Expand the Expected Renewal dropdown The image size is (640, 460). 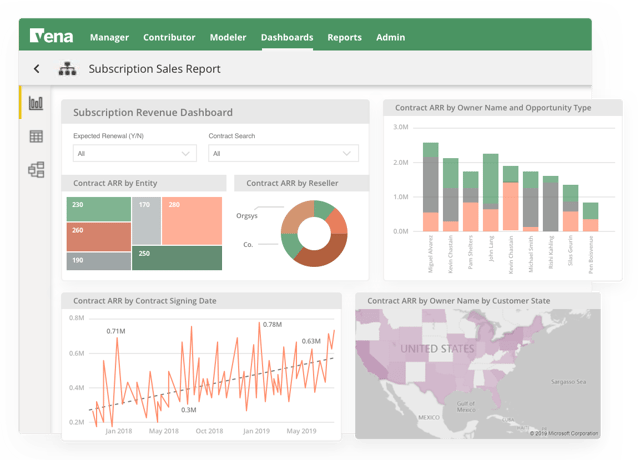(x=135, y=153)
